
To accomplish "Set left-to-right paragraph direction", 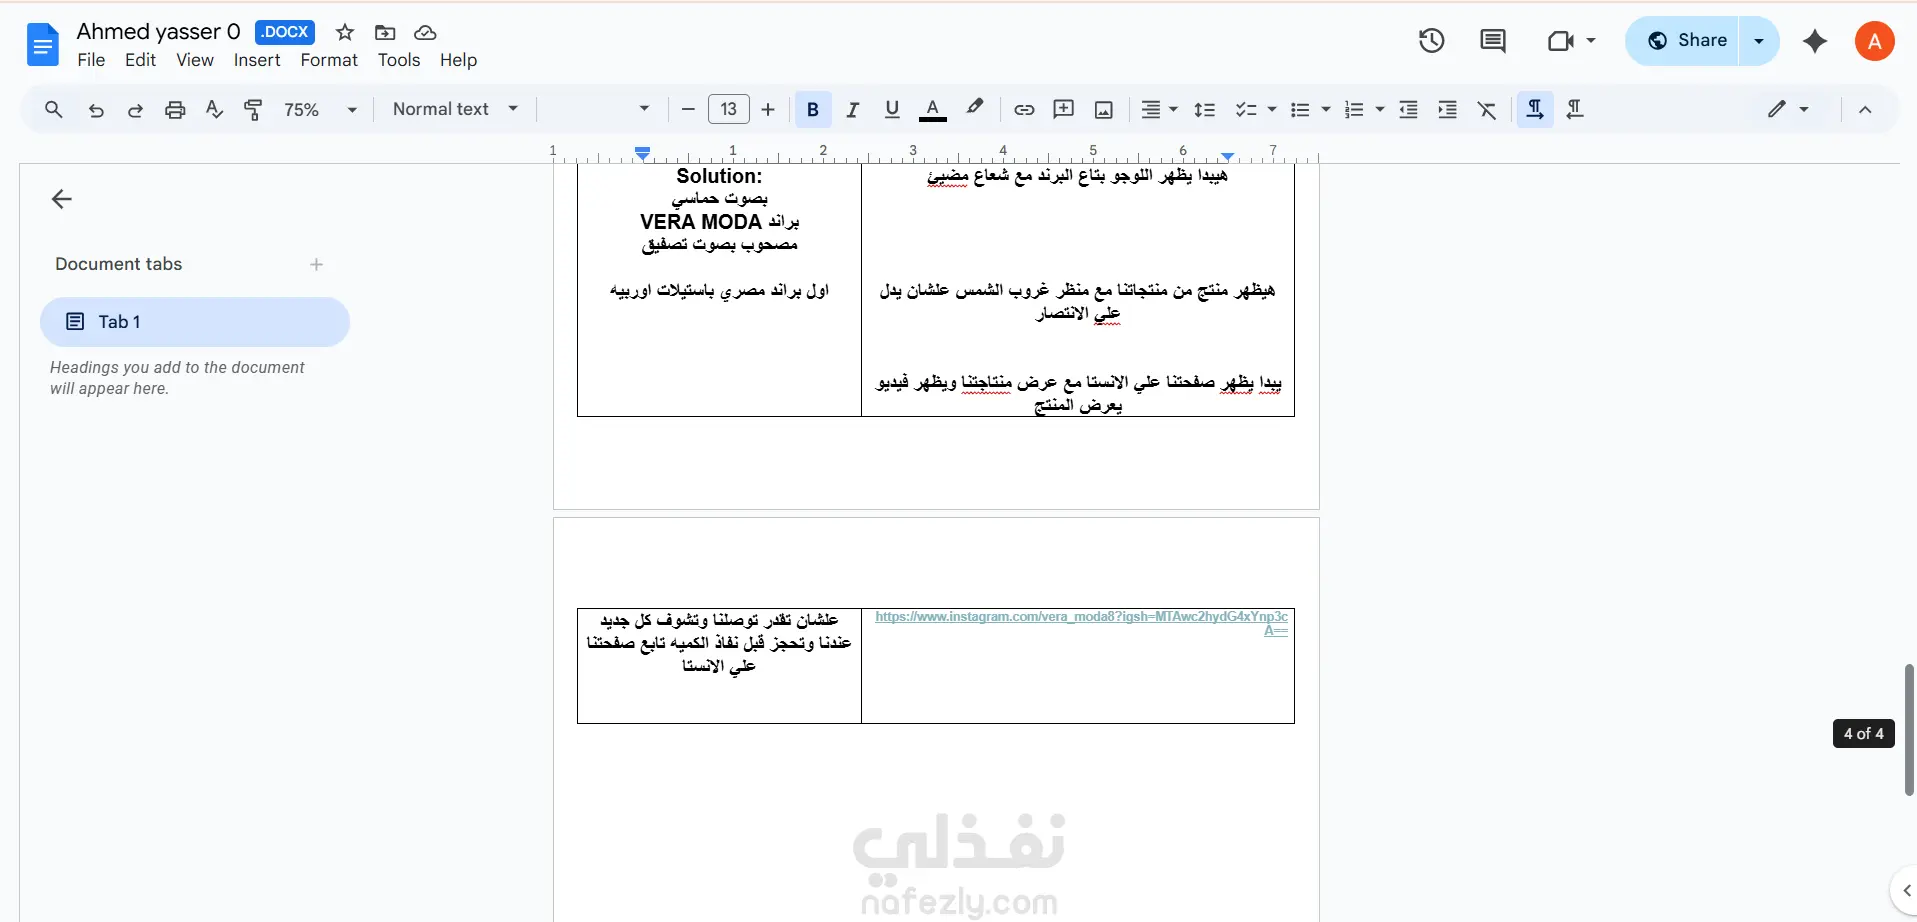I will click(x=1535, y=110).
